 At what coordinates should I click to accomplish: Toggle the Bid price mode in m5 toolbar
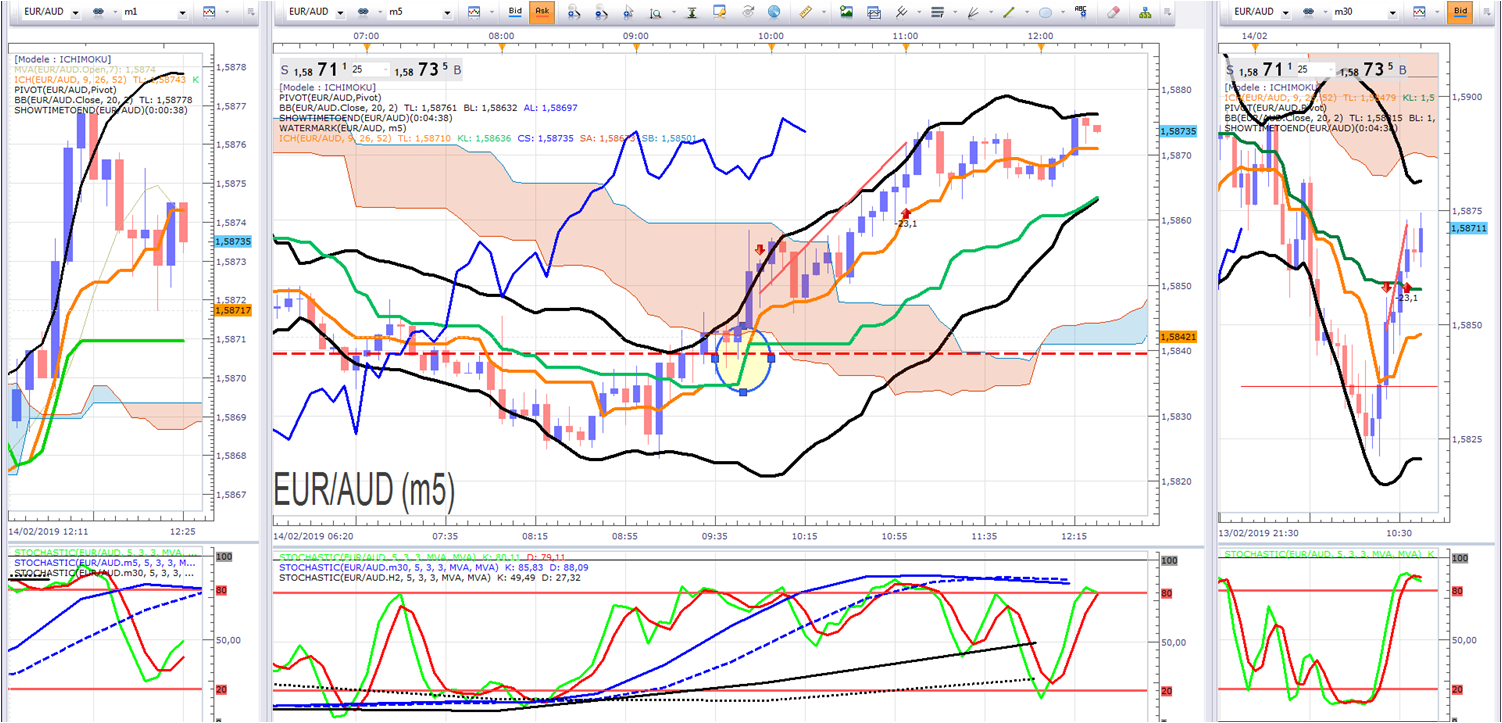point(515,12)
